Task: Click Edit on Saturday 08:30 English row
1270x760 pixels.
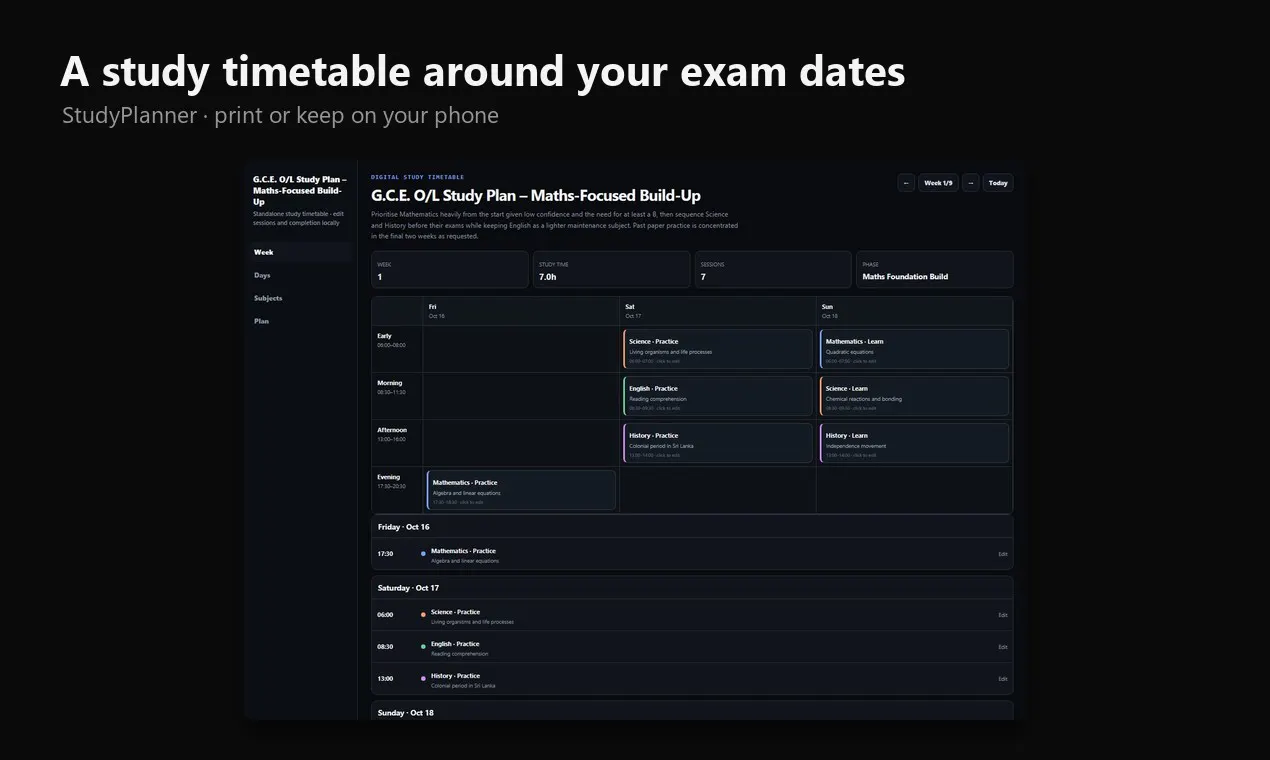Action: coord(1003,647)
